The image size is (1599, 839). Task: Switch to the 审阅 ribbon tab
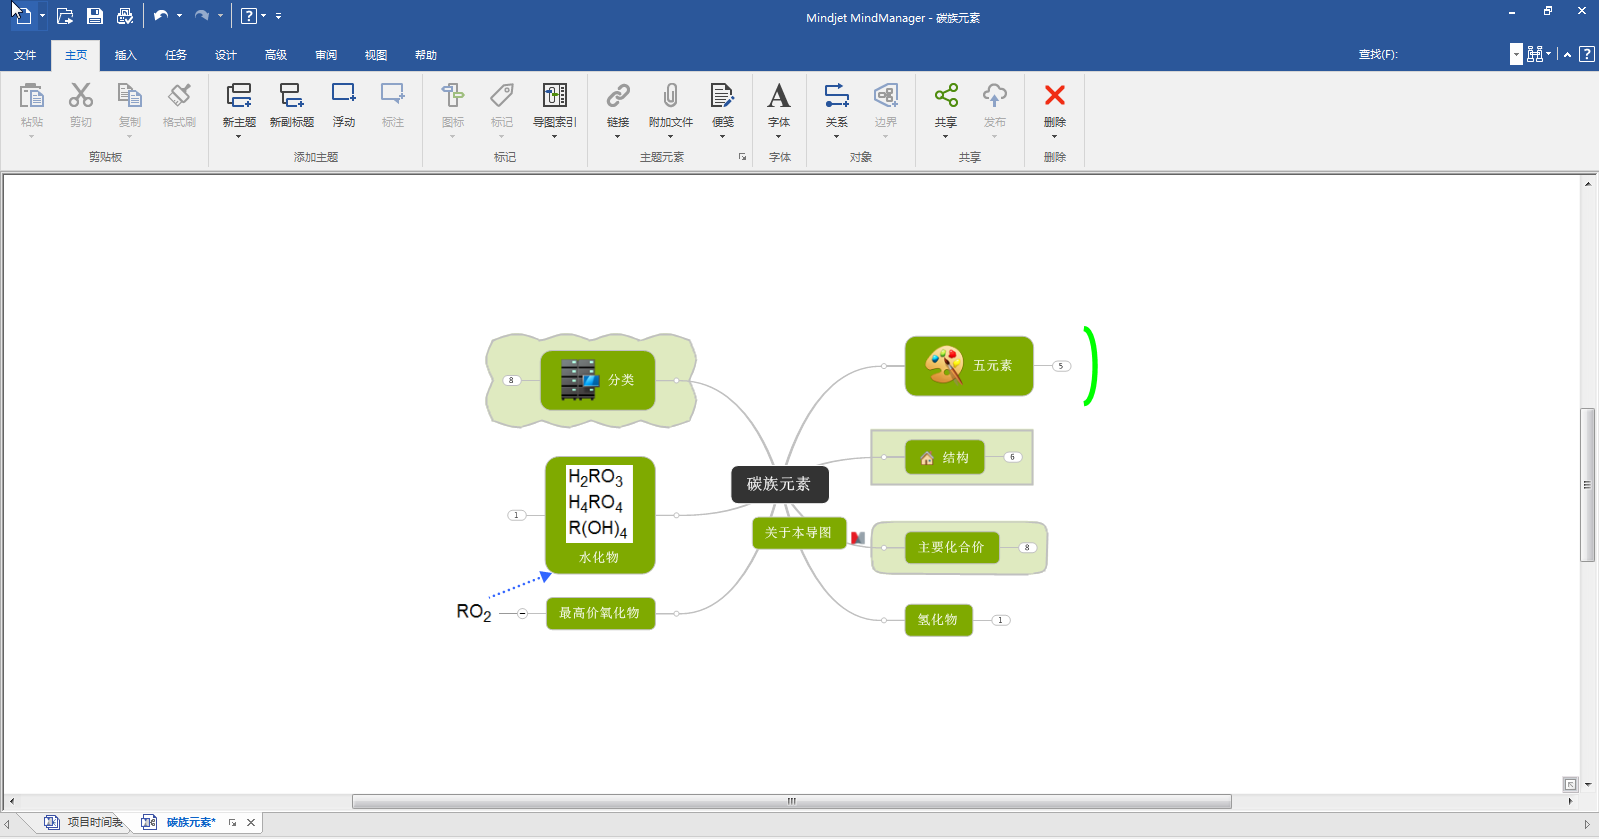(325, 55)
